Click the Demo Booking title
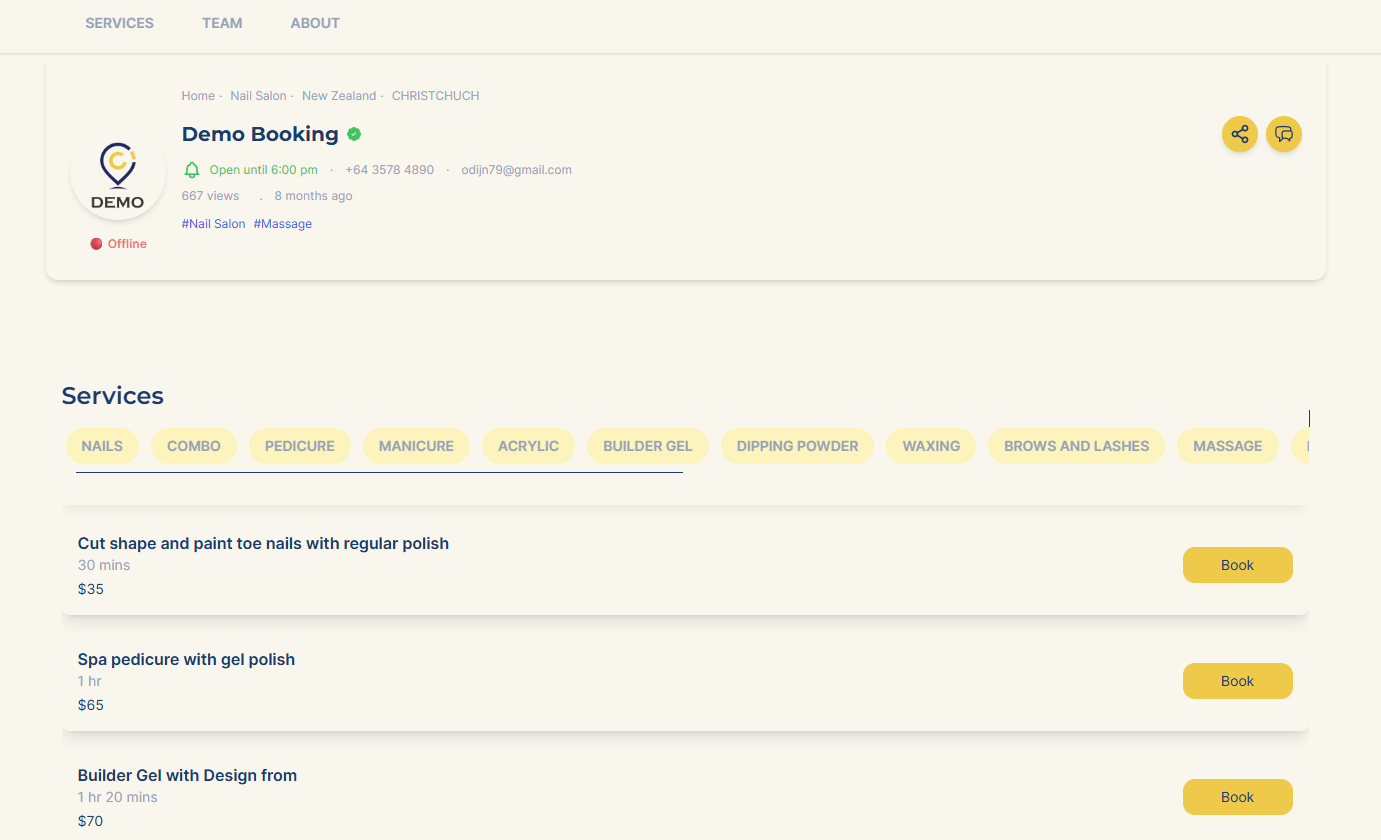 click(x=260, y=134)
